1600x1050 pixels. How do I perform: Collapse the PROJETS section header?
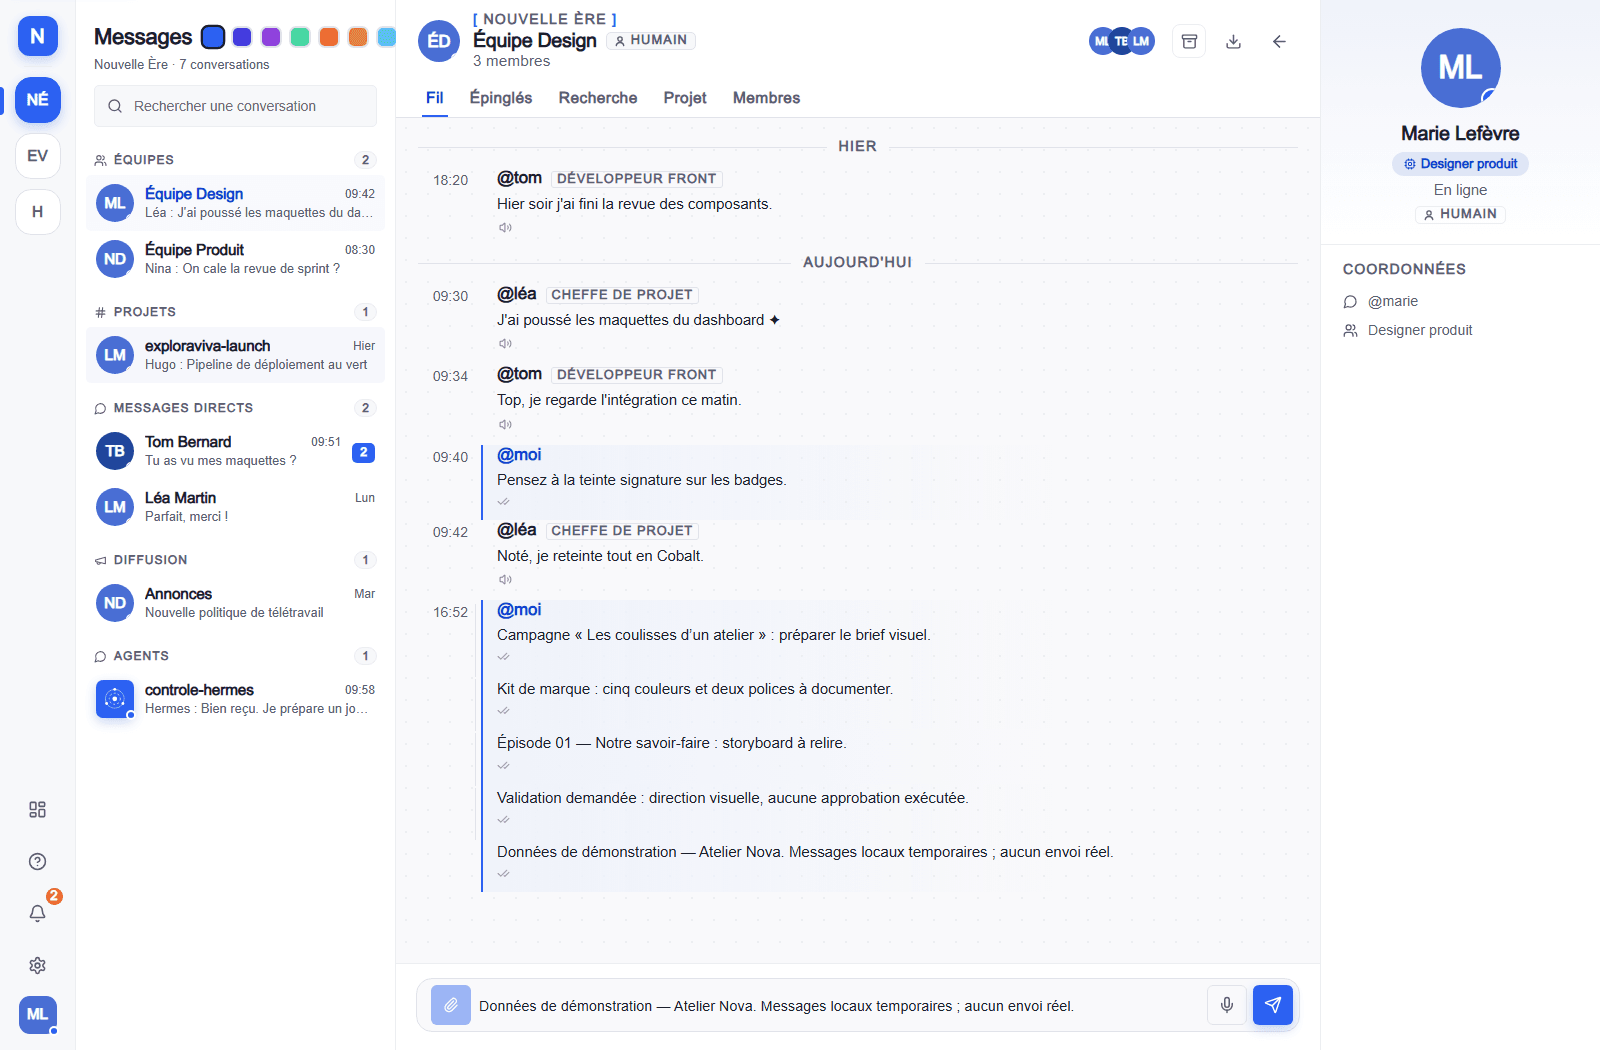point(235,312)
